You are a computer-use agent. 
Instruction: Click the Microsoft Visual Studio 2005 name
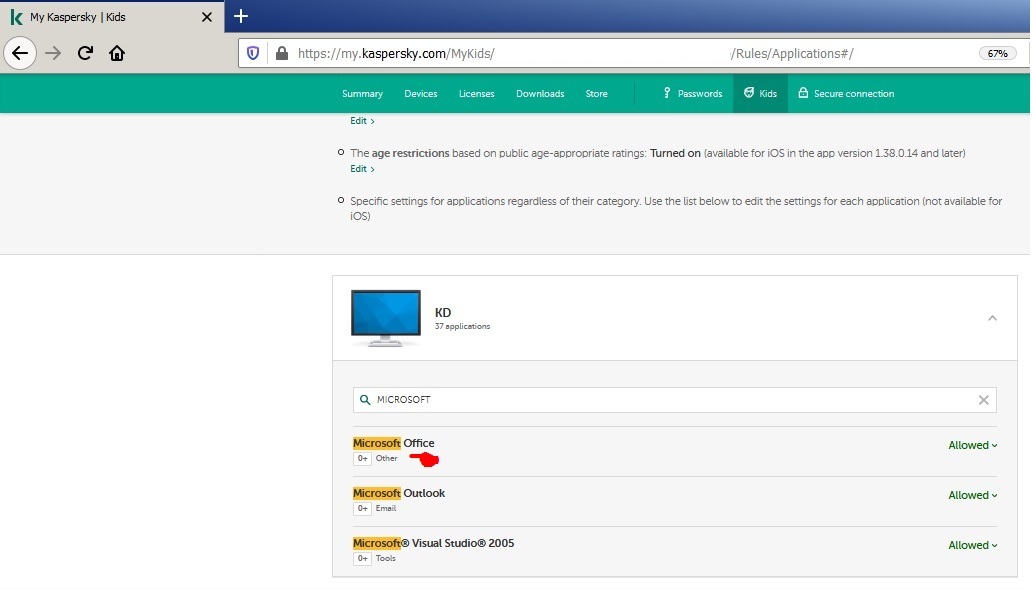tap(434, 543)
